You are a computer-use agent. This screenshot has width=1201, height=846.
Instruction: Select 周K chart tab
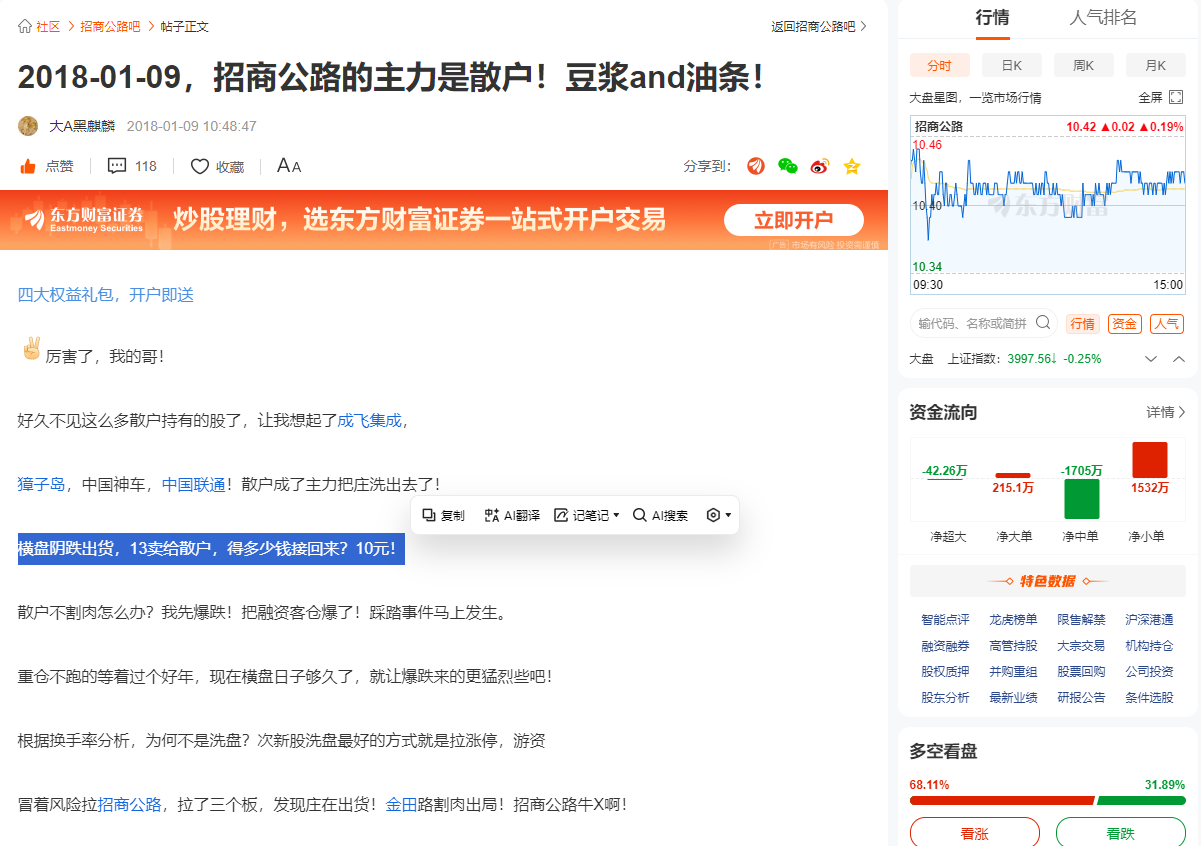pyautogui.click(x=1084, y=65)
